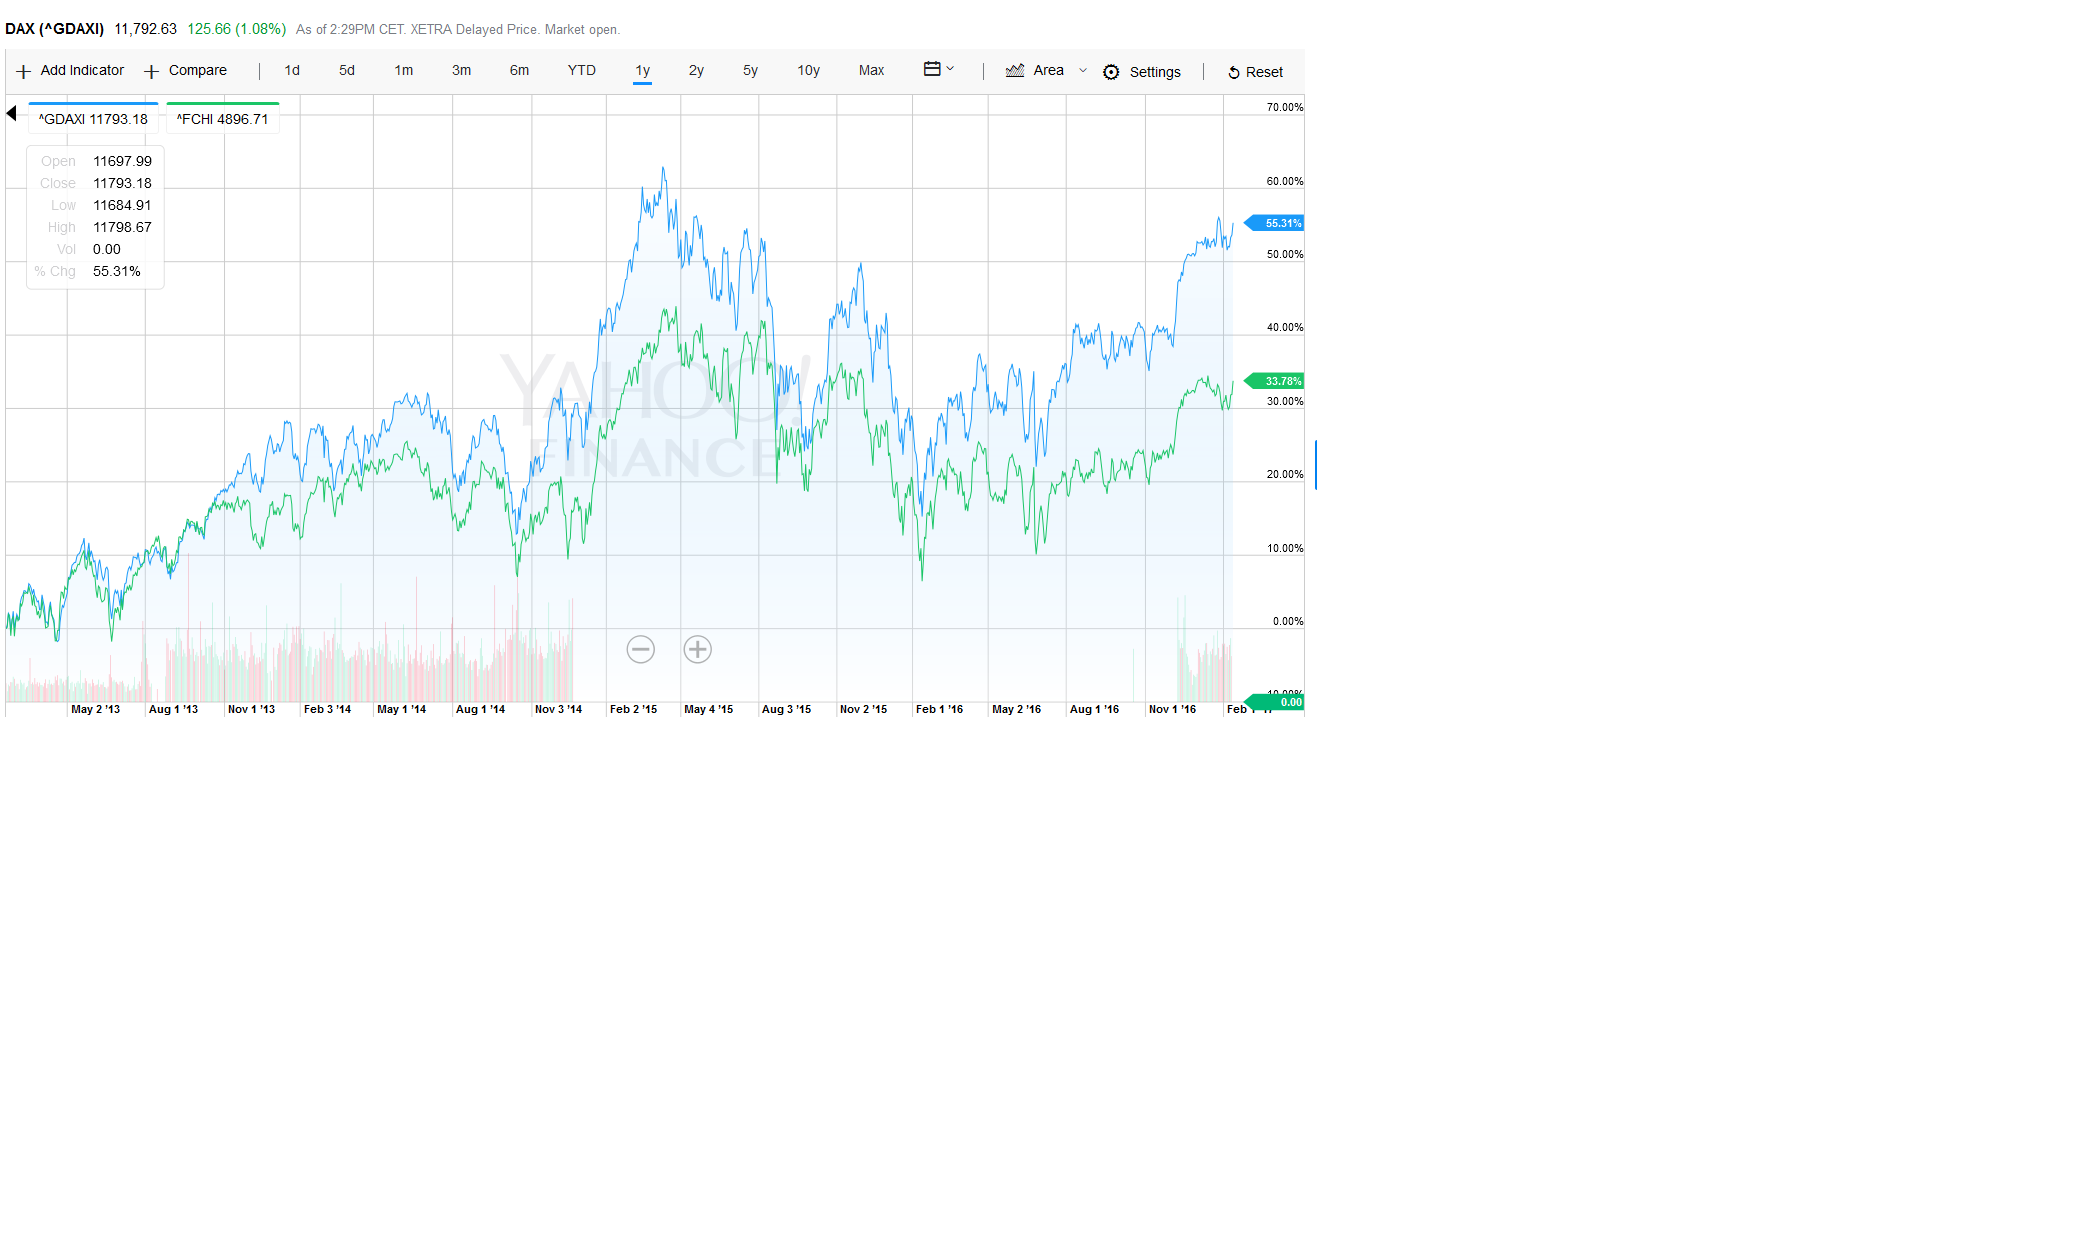Click the Compare button
The width and height of the screenshot is (2100, 1256).
point(197,70)
